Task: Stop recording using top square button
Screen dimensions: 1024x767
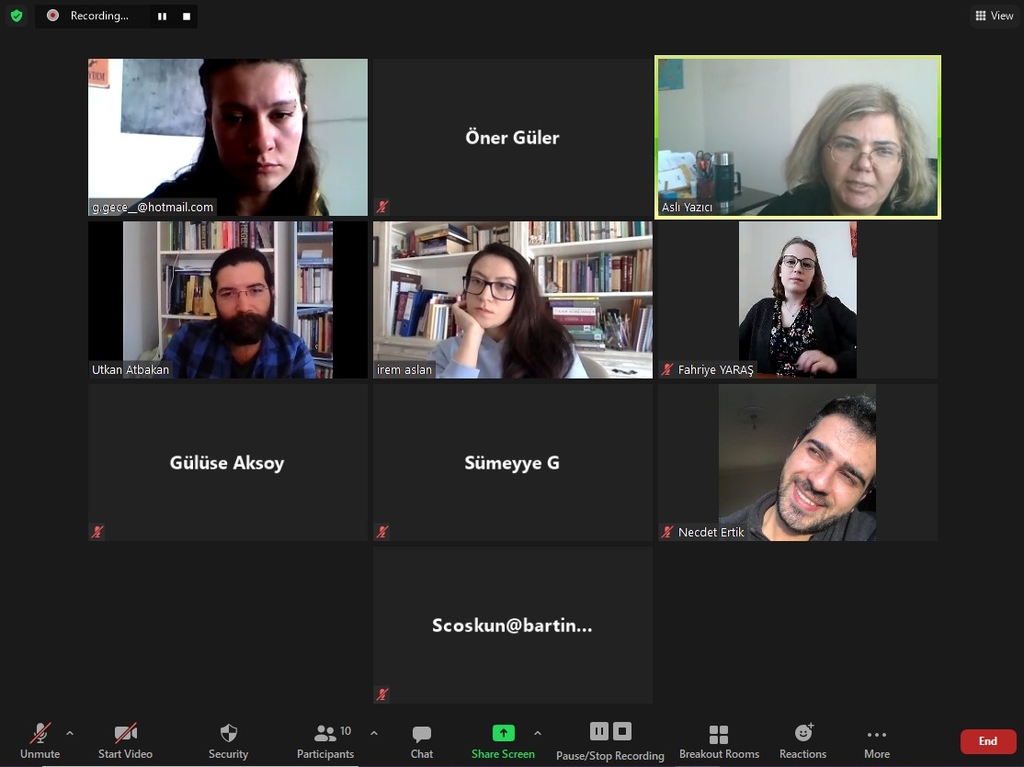Action: coord(187,16)
